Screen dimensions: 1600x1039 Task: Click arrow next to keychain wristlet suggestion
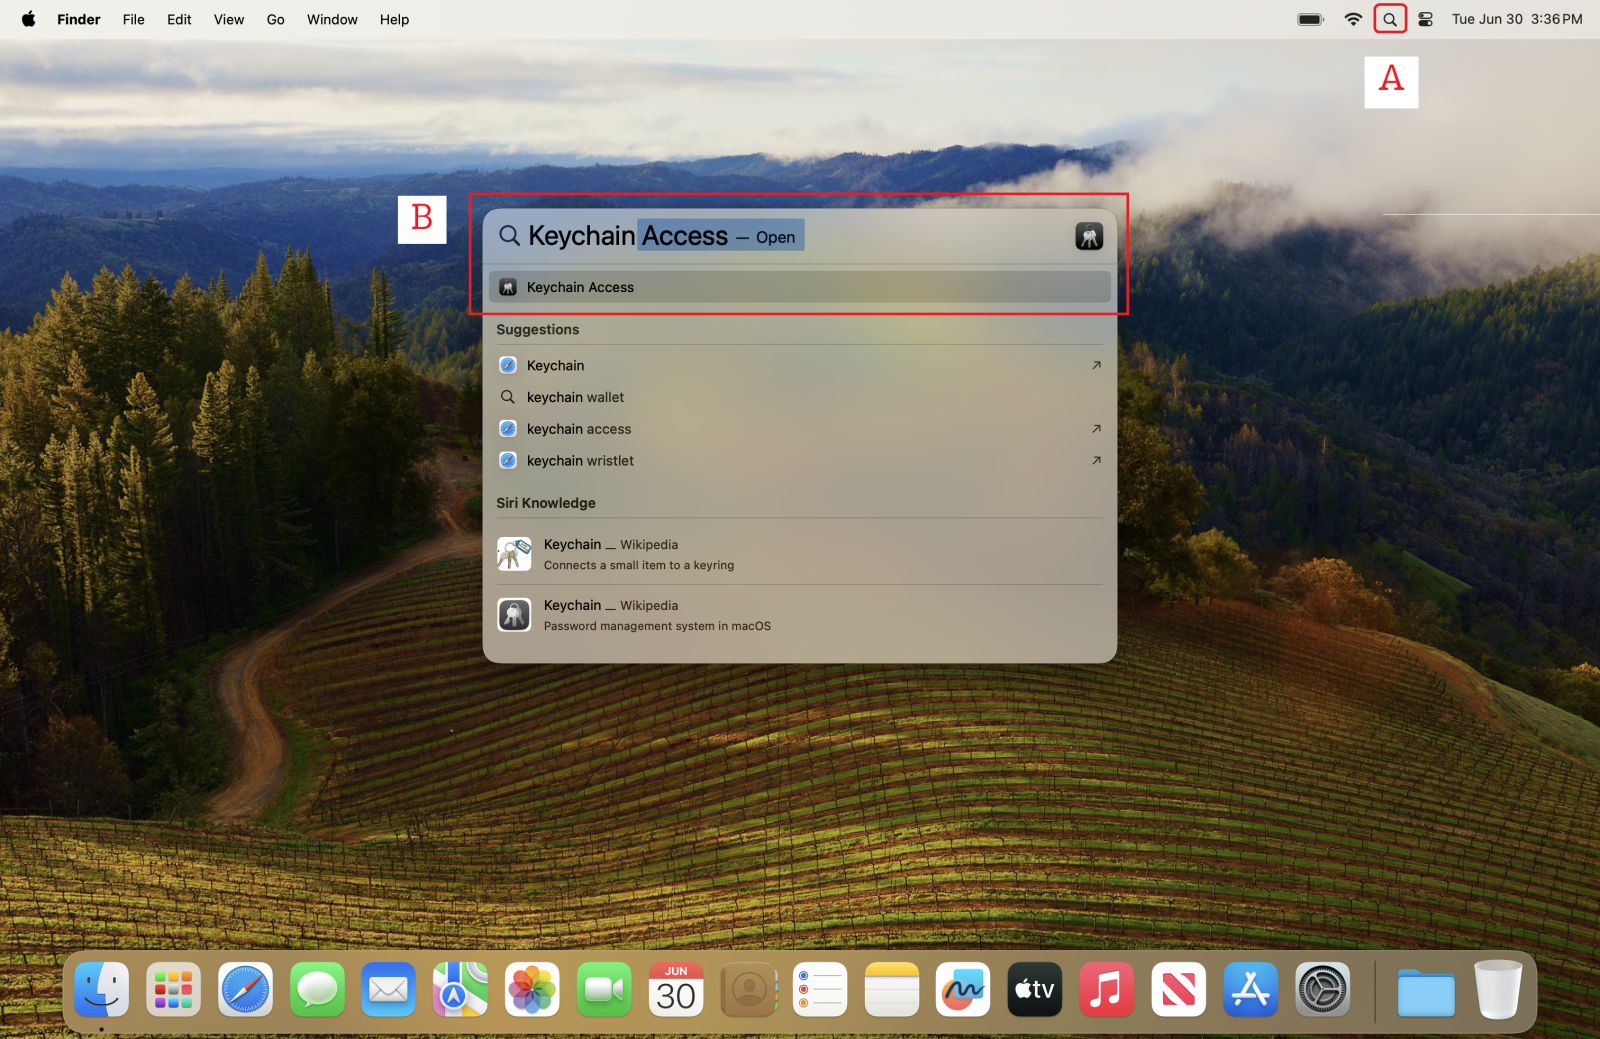(1096, 461)
